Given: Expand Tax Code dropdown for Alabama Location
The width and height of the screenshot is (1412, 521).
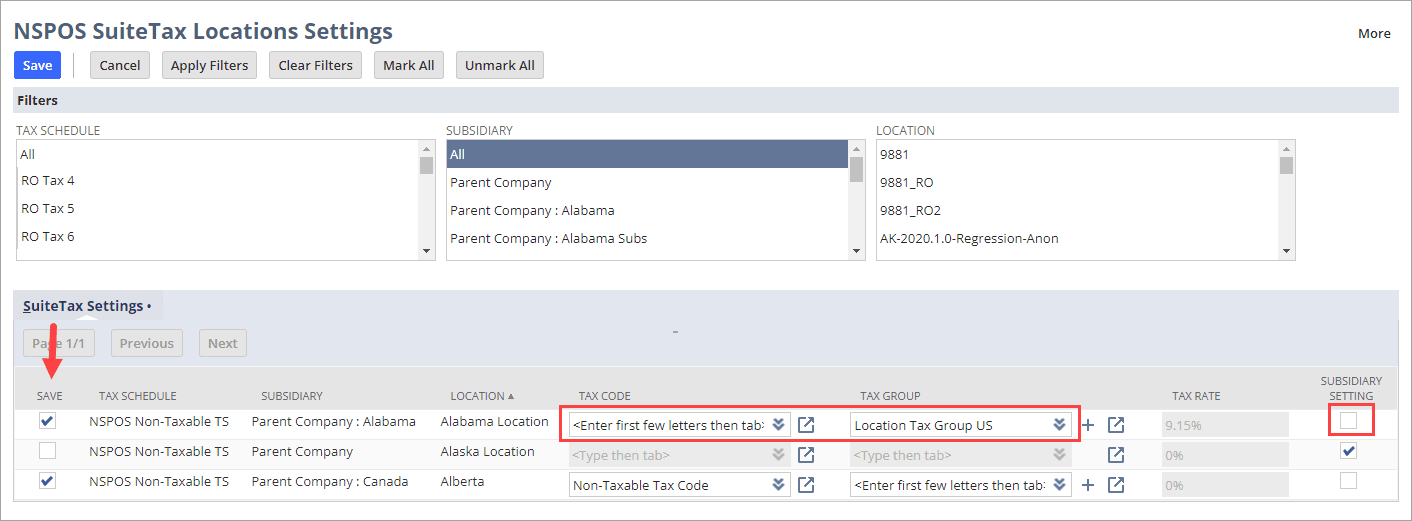Looking at the screenshot, I should tap(778, 425).
